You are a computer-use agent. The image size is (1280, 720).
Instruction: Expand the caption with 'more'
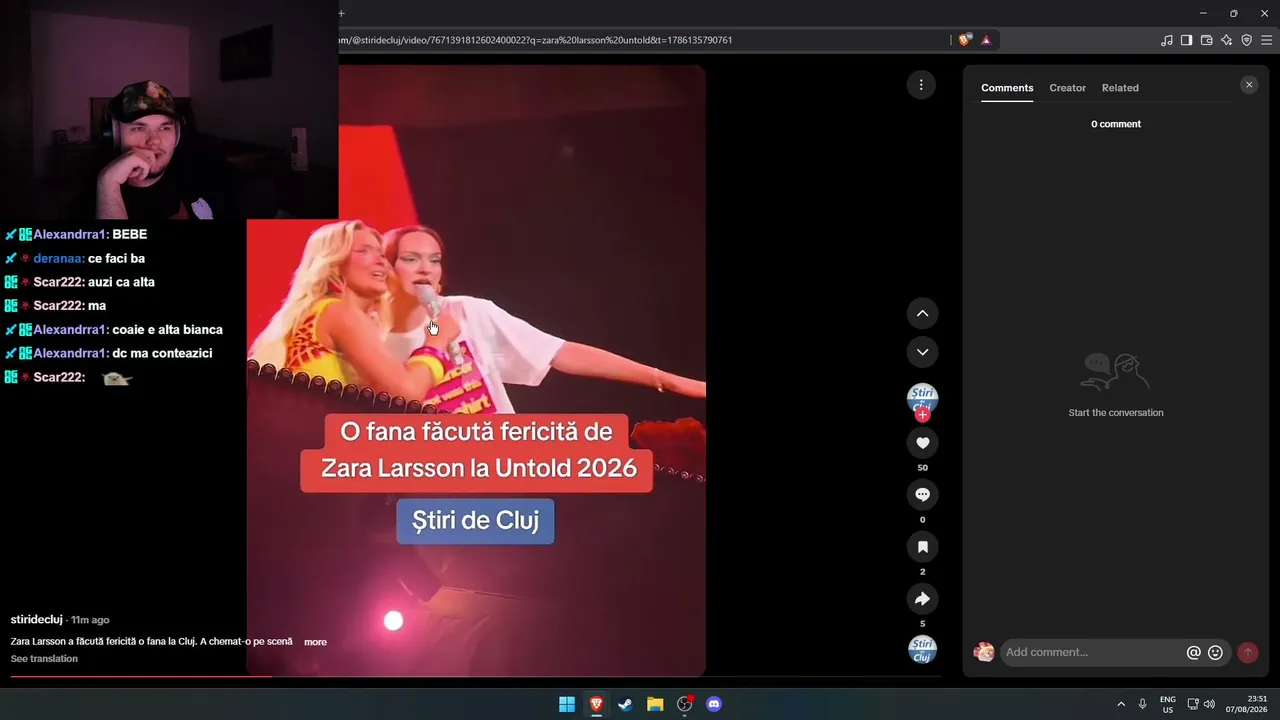click(x=315, y=642)
